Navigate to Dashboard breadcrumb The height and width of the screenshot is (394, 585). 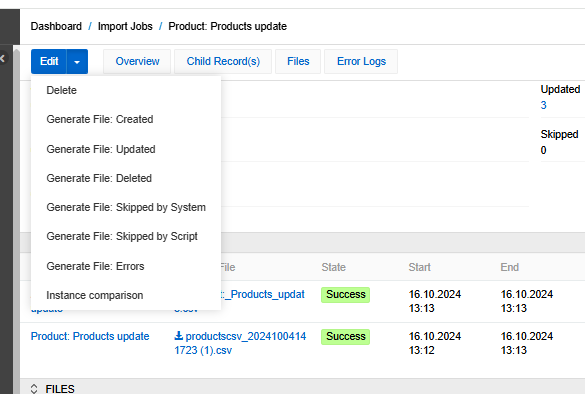pyautogui.click(x=56, y=26)
